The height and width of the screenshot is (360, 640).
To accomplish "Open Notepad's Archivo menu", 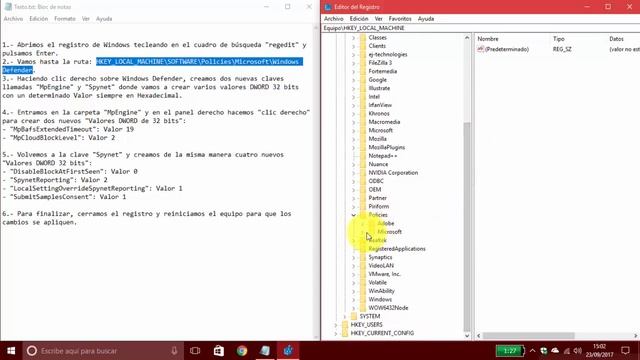I will [x=13, y=19].
